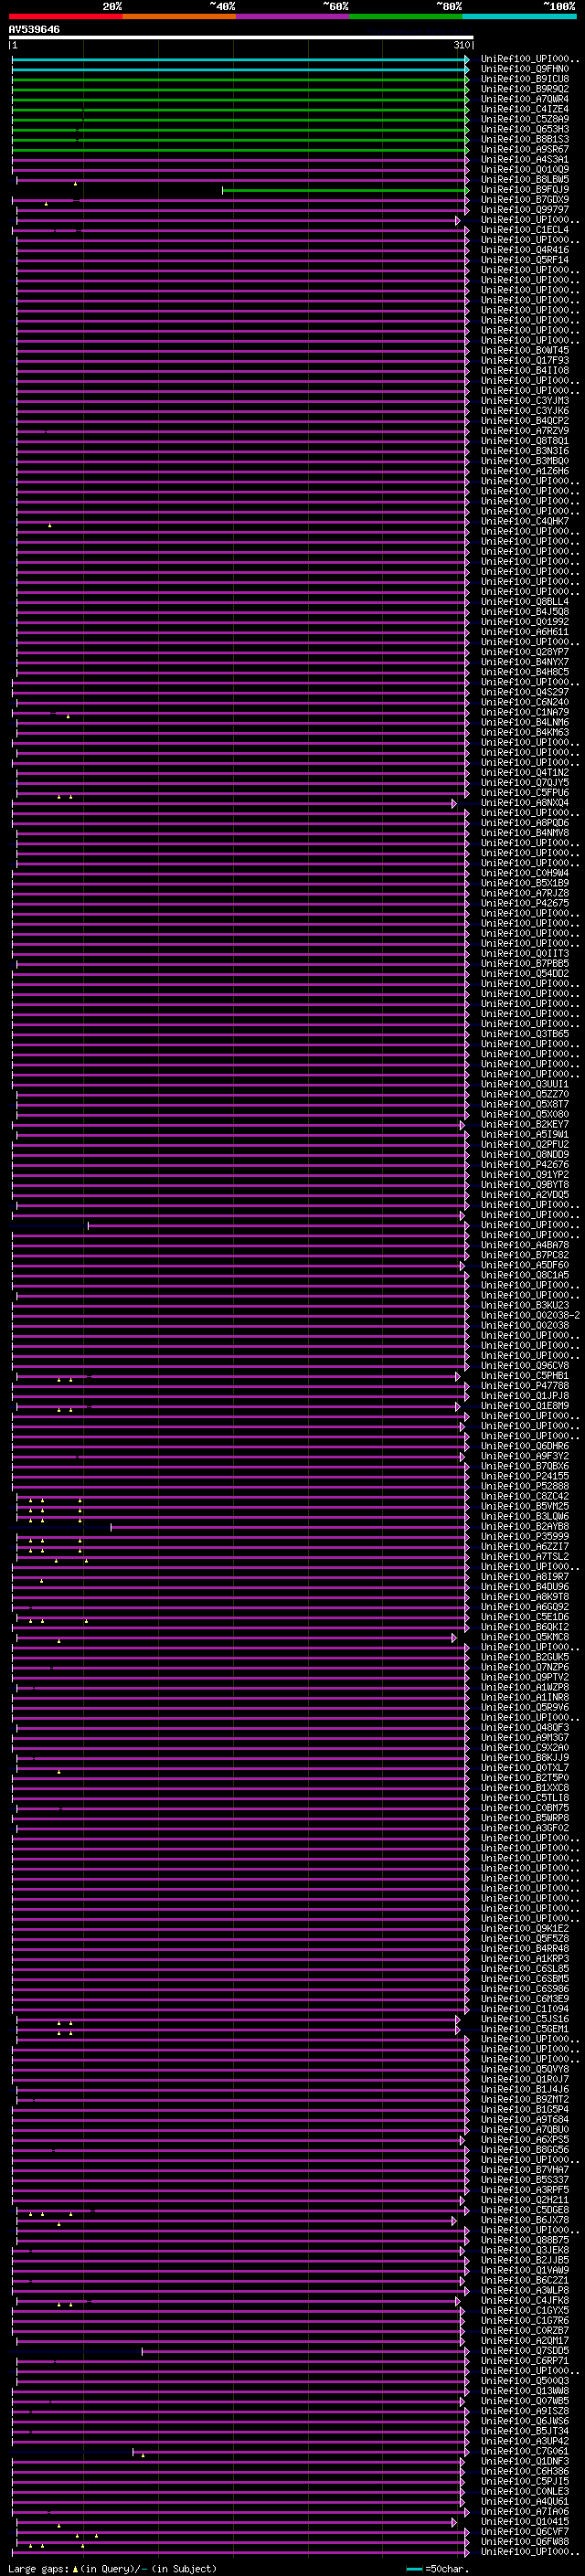This screenshot has width=585, height=2576.
Task: Click label UniRef100_C7G061
Action: pyautogui.click(x=525, y=2451)
